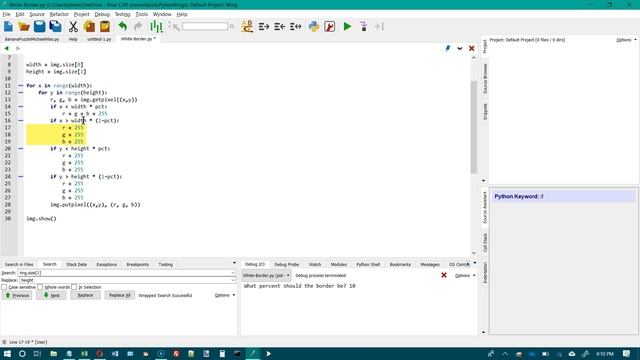Collapse the fold marker at line 14
Screen dimensions: 640x360
[21, 107]
